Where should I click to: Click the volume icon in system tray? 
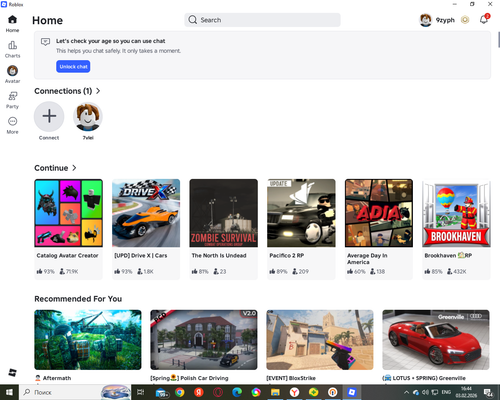point(425,392)
